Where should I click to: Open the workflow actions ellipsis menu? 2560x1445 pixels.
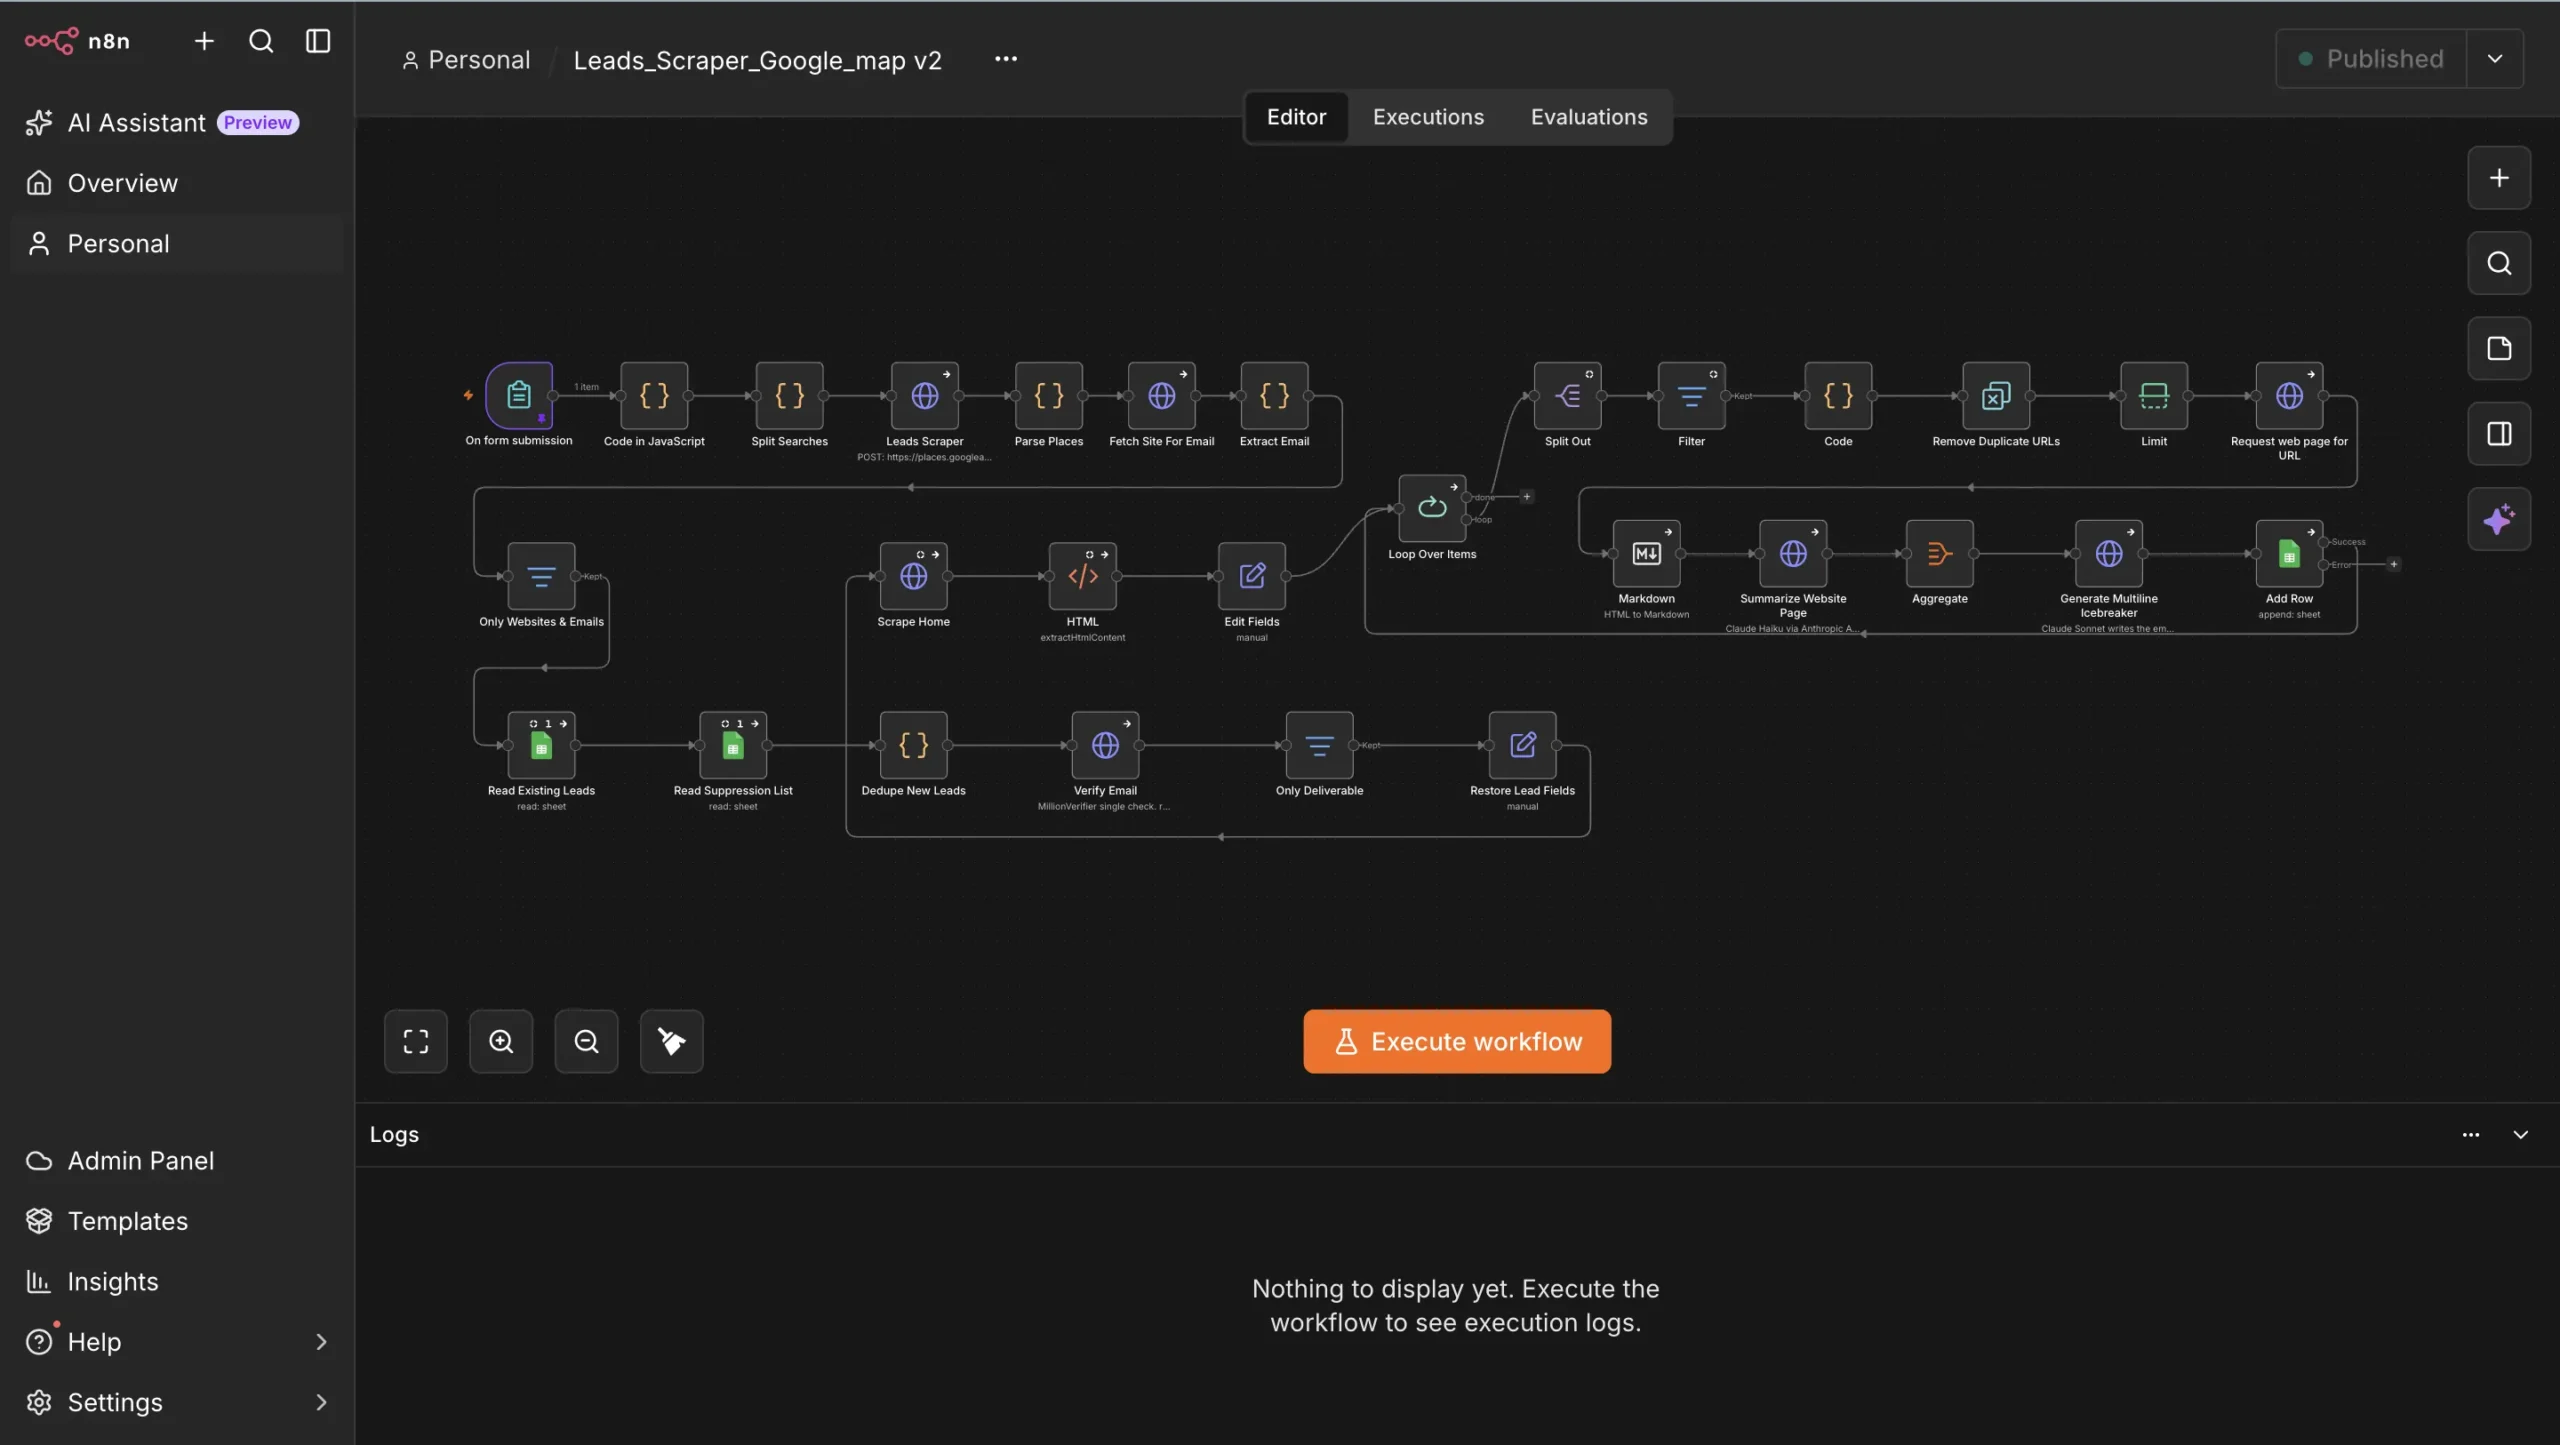point(1006,59)
